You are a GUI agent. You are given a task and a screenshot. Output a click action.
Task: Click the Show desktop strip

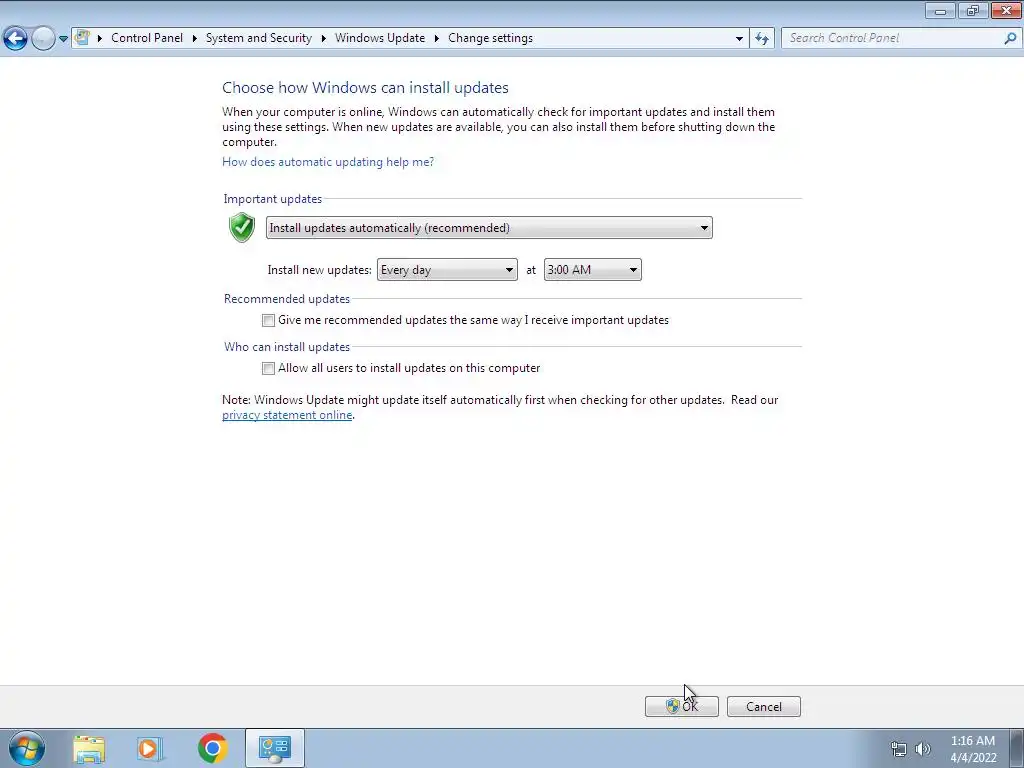1017,748
